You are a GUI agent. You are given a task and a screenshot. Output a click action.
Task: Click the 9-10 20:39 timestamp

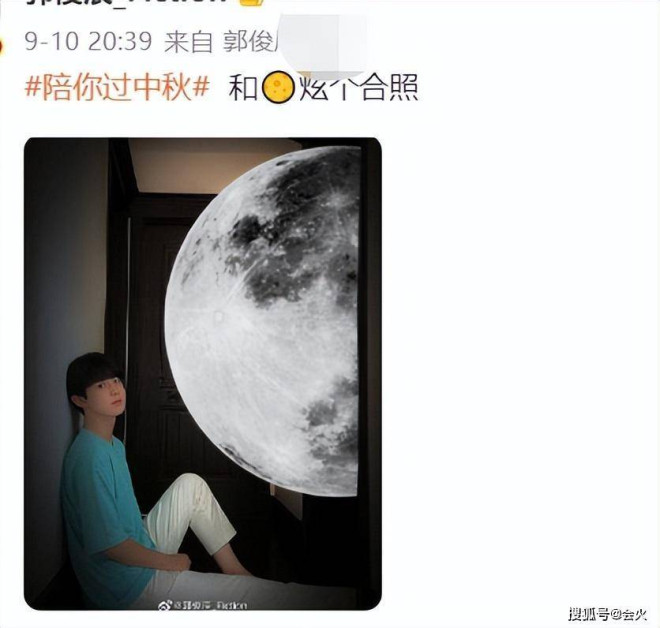[x=88, y=42]
